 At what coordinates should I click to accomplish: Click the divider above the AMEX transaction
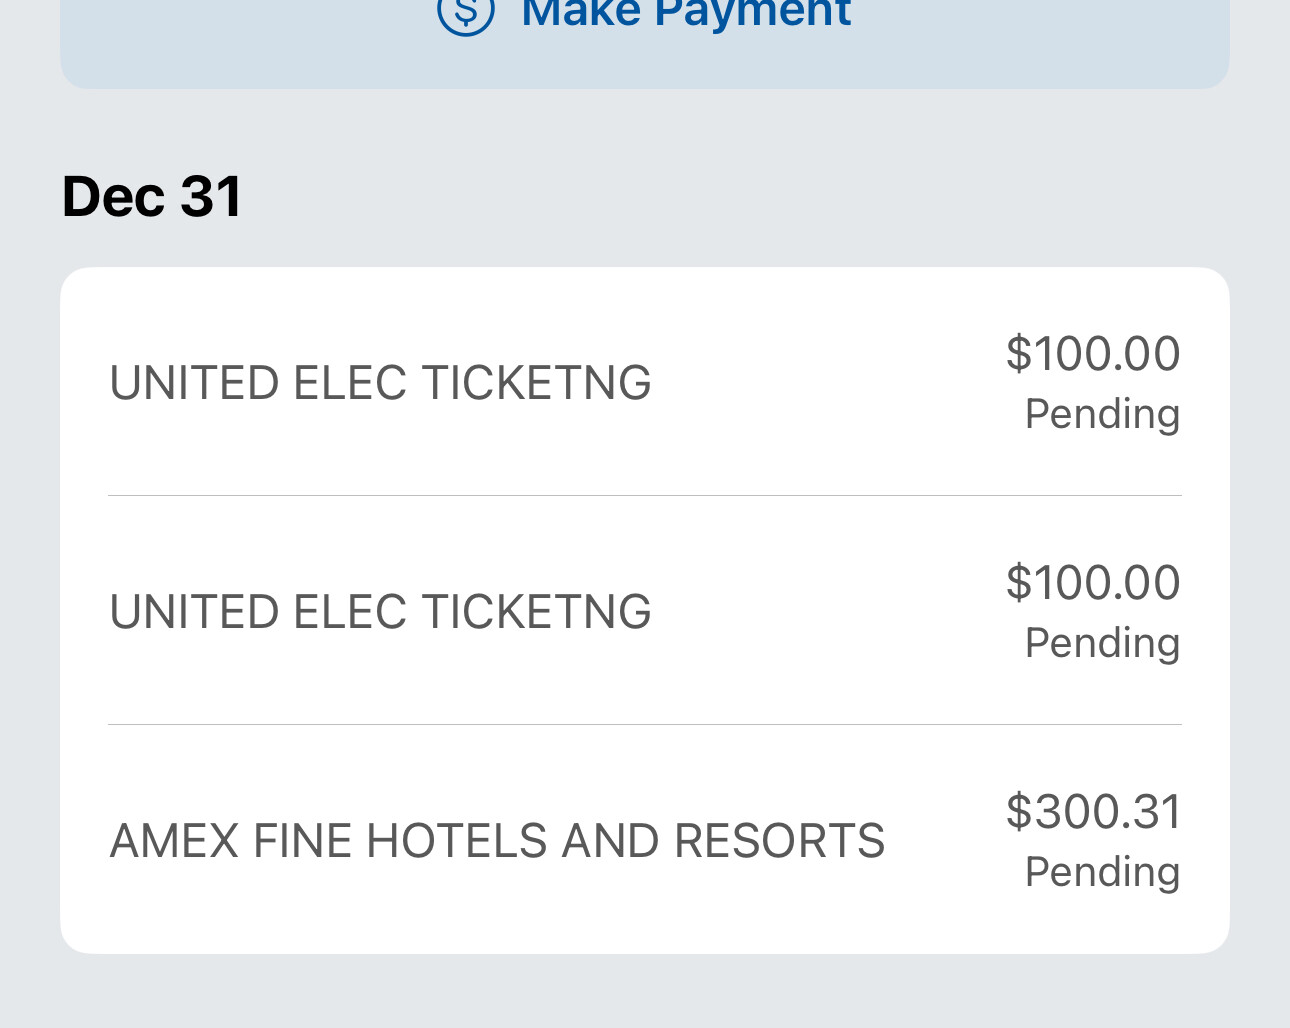[644, 724]
